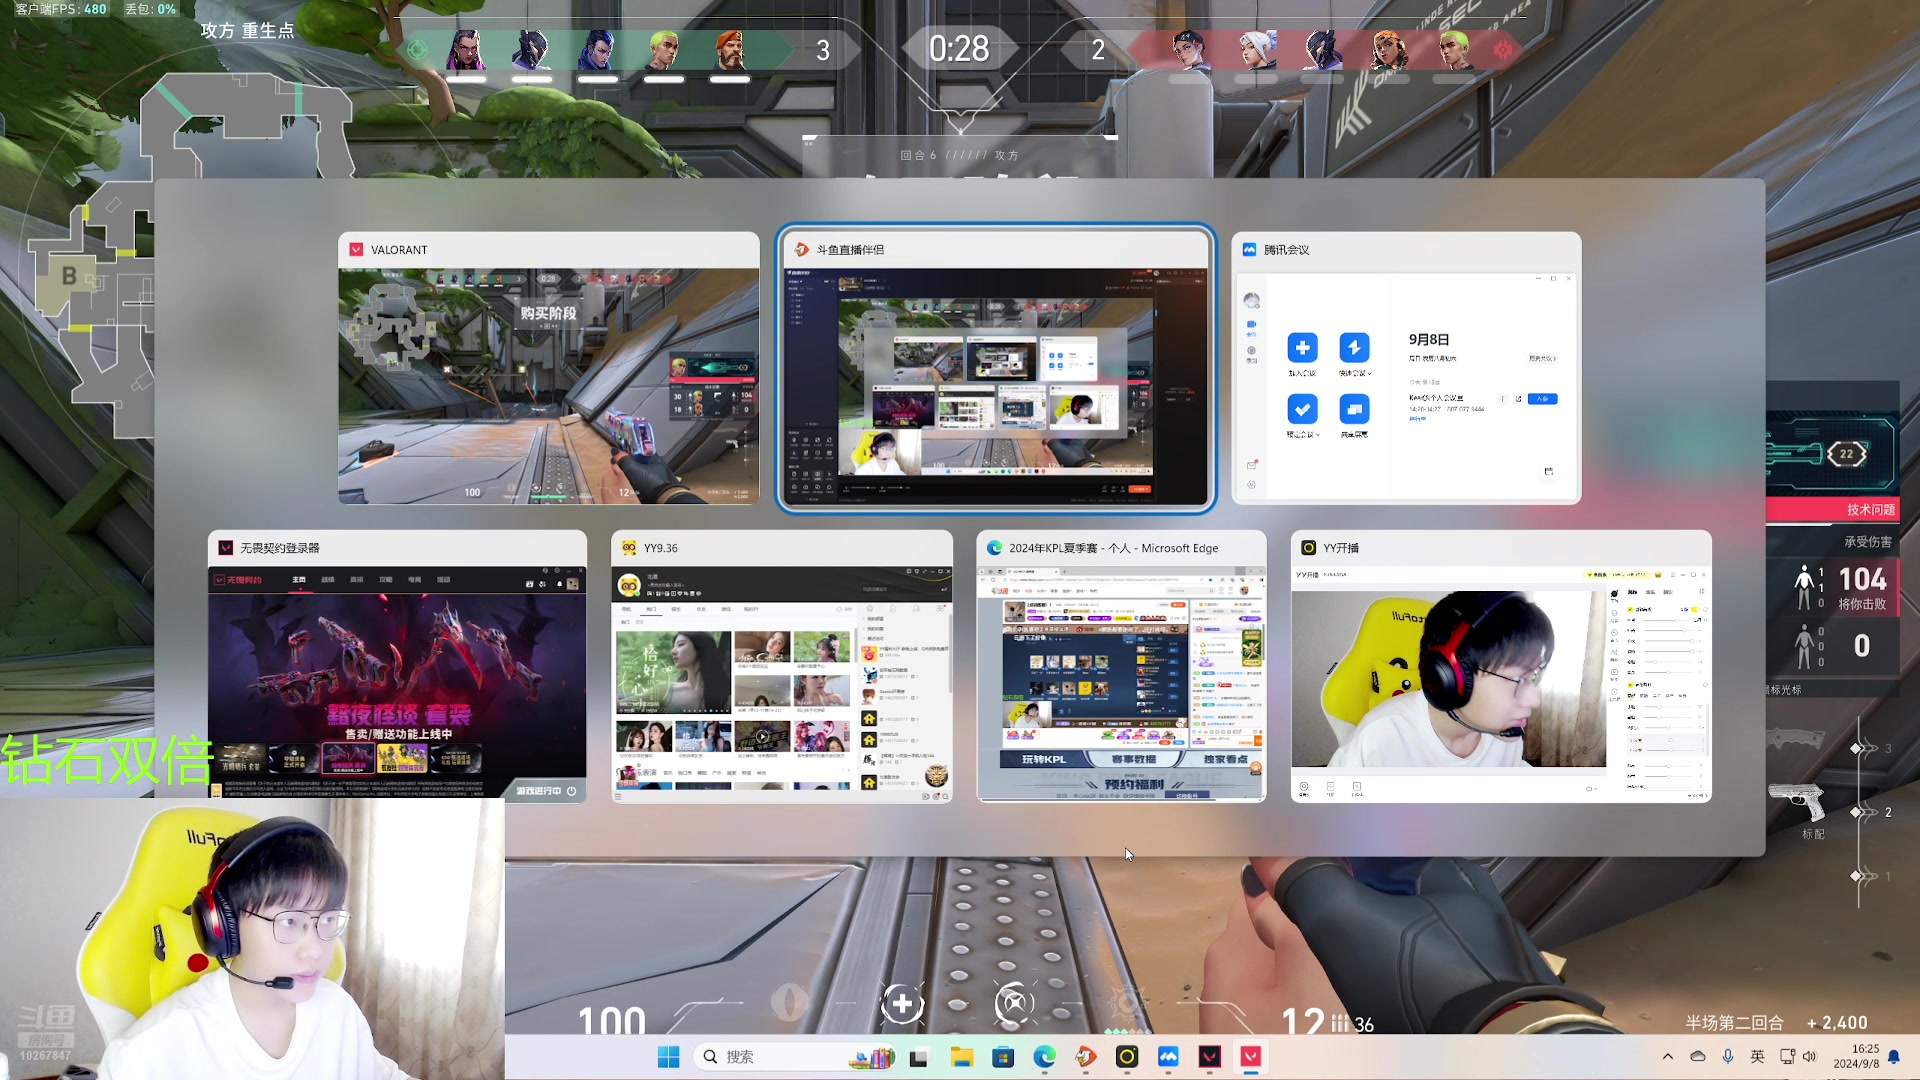Open the dark 无畏契约登录器 taskbar icon
This screenshot has width=1920, height=1080.
[x=1210, y=1057]
